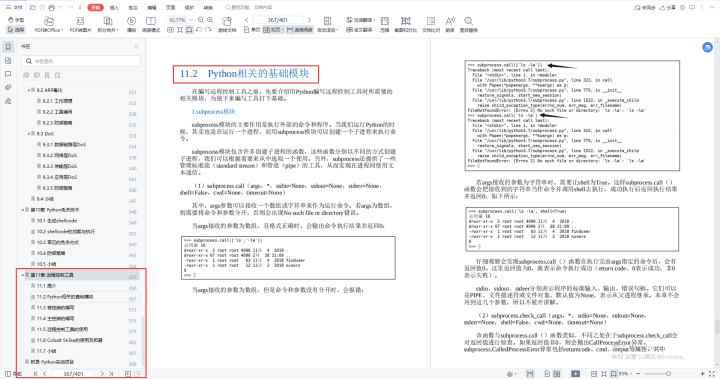The image size is (720, 379).
Task: Open the bookmark panel icon in left sidebar
Action: pyautogui.click(x=8, y=47)
